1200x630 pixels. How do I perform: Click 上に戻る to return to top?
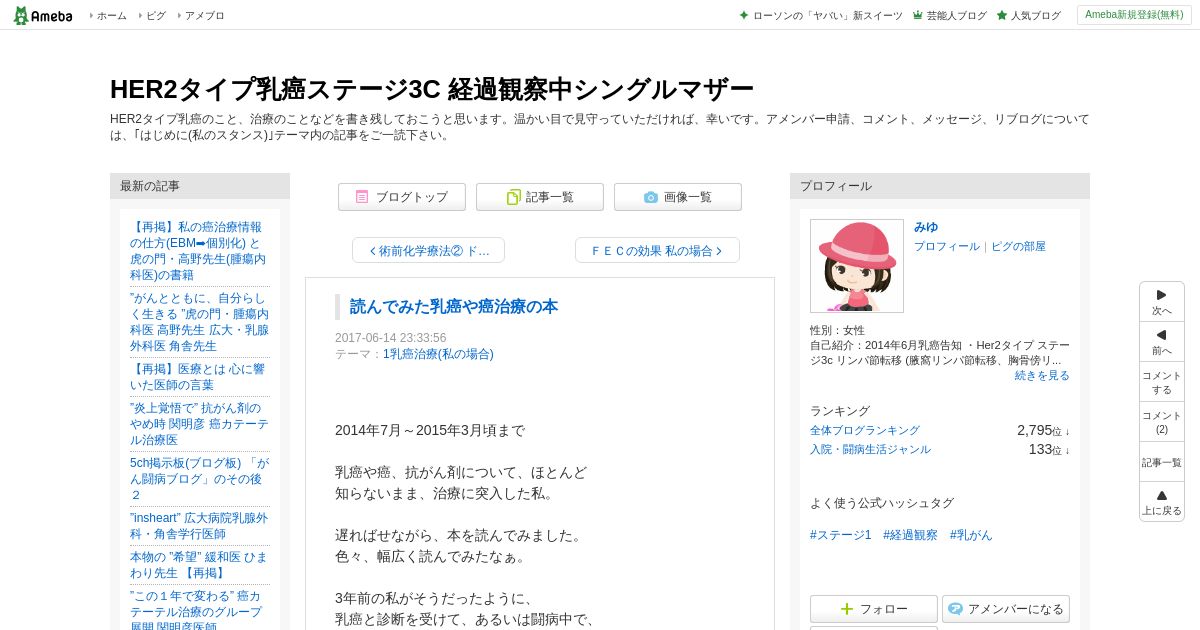tap(1162, 502)
